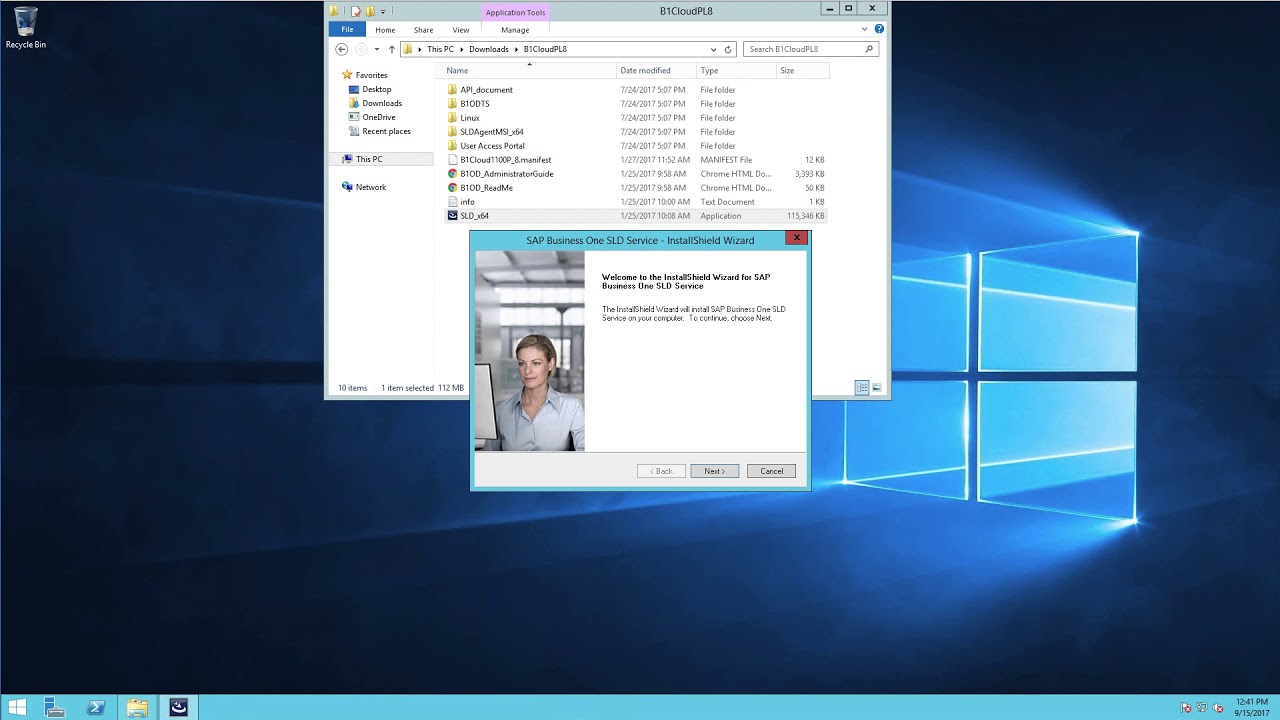Viewport: 1280px width, 720px height.
Task: Switch Explorer to details view icon
Action: coord(862,388)
